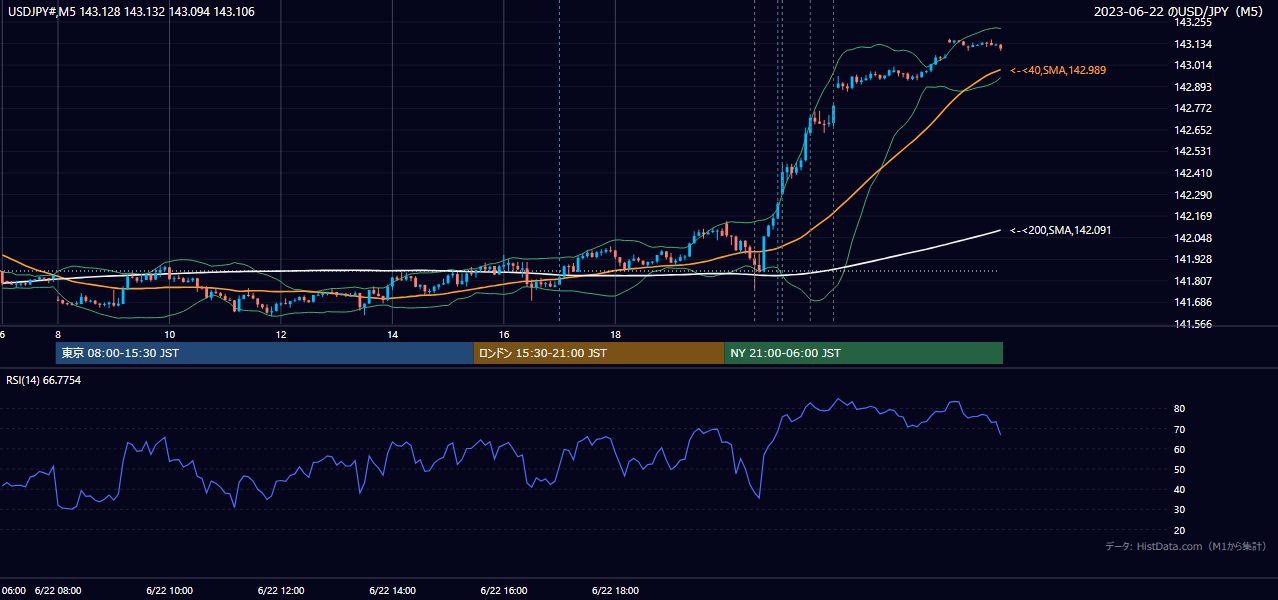1278x600 pixels.
Task: Click price axis value 141.807
Action: (x=1193, y=281)
